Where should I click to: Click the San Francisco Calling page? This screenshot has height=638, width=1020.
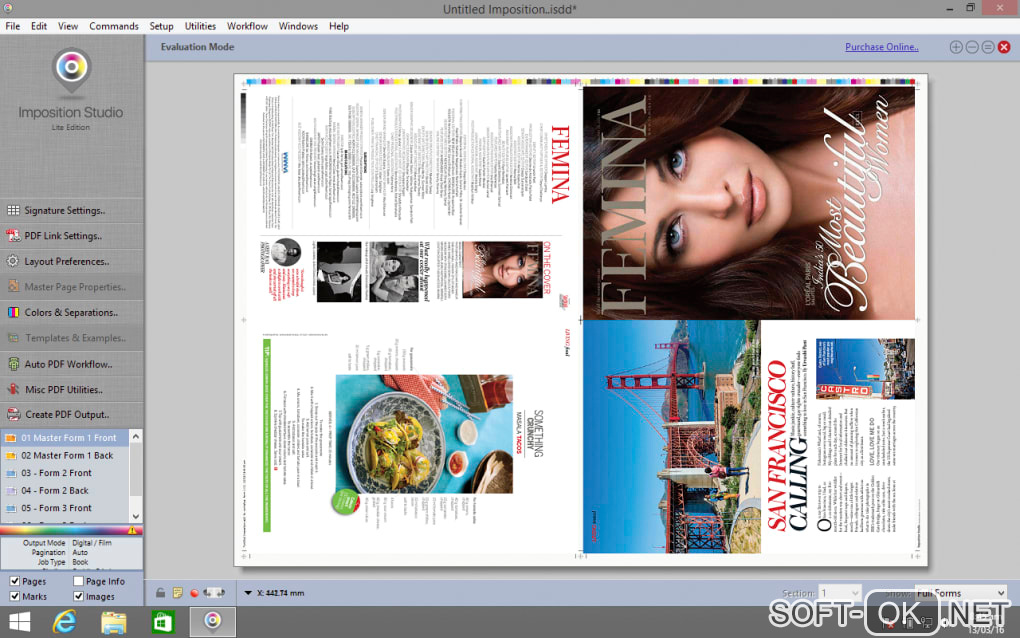pyautogui.click(x=749, y=436)
